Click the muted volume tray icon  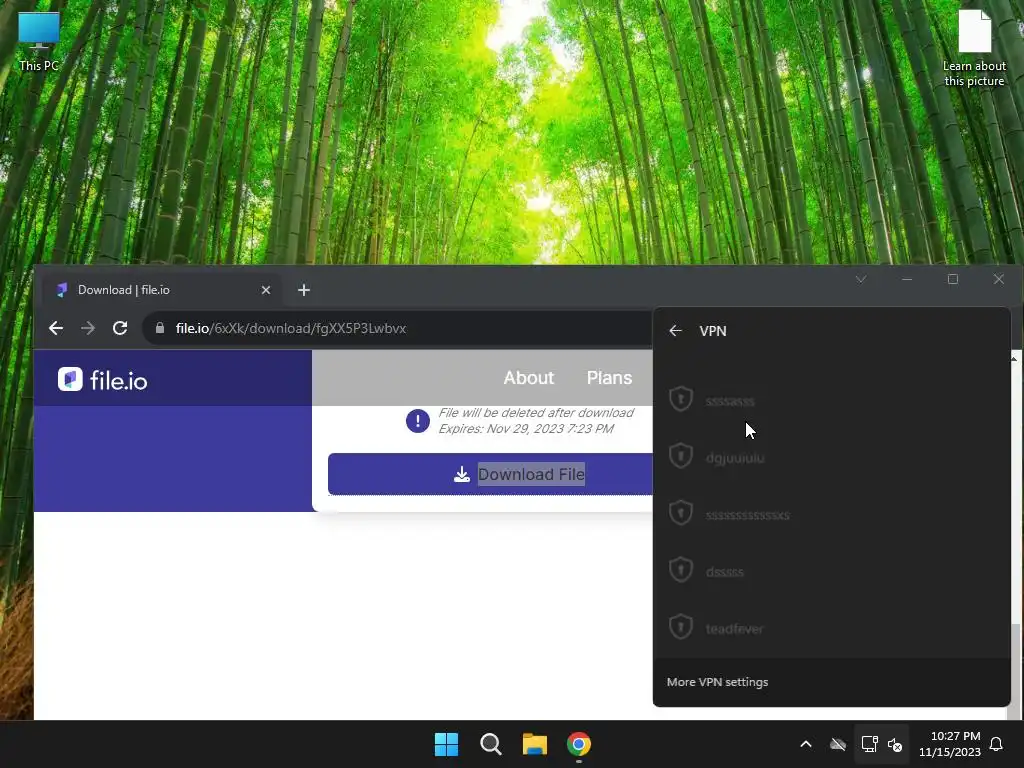(x=895, y=744)
